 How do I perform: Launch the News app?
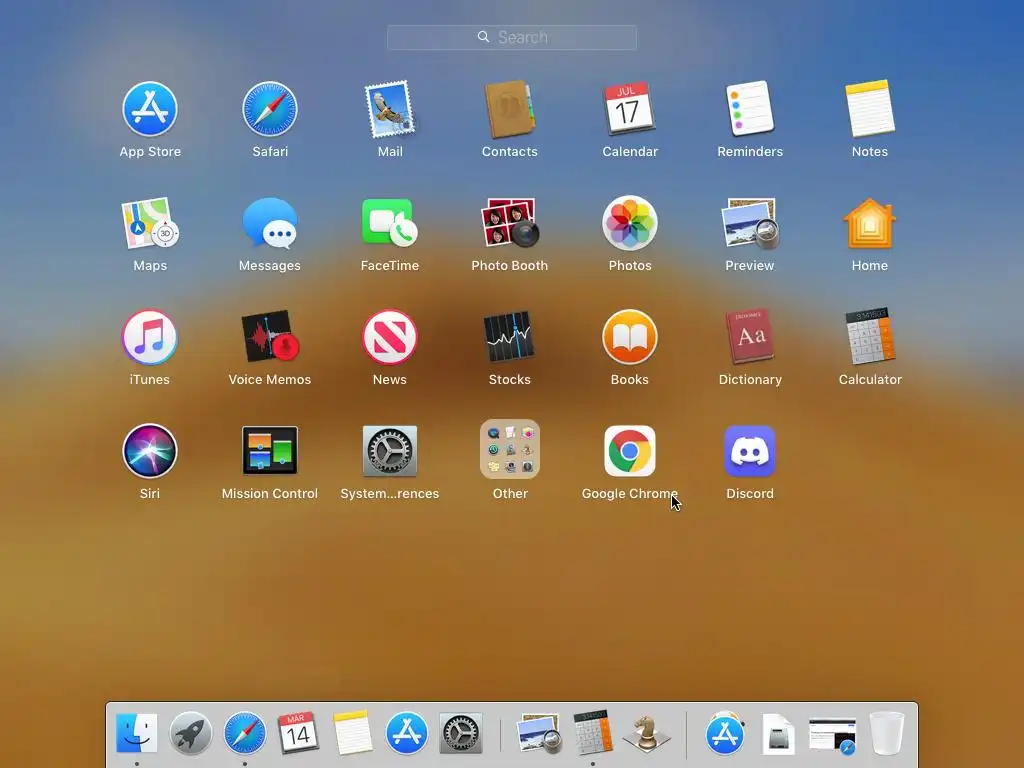(390, 337)
